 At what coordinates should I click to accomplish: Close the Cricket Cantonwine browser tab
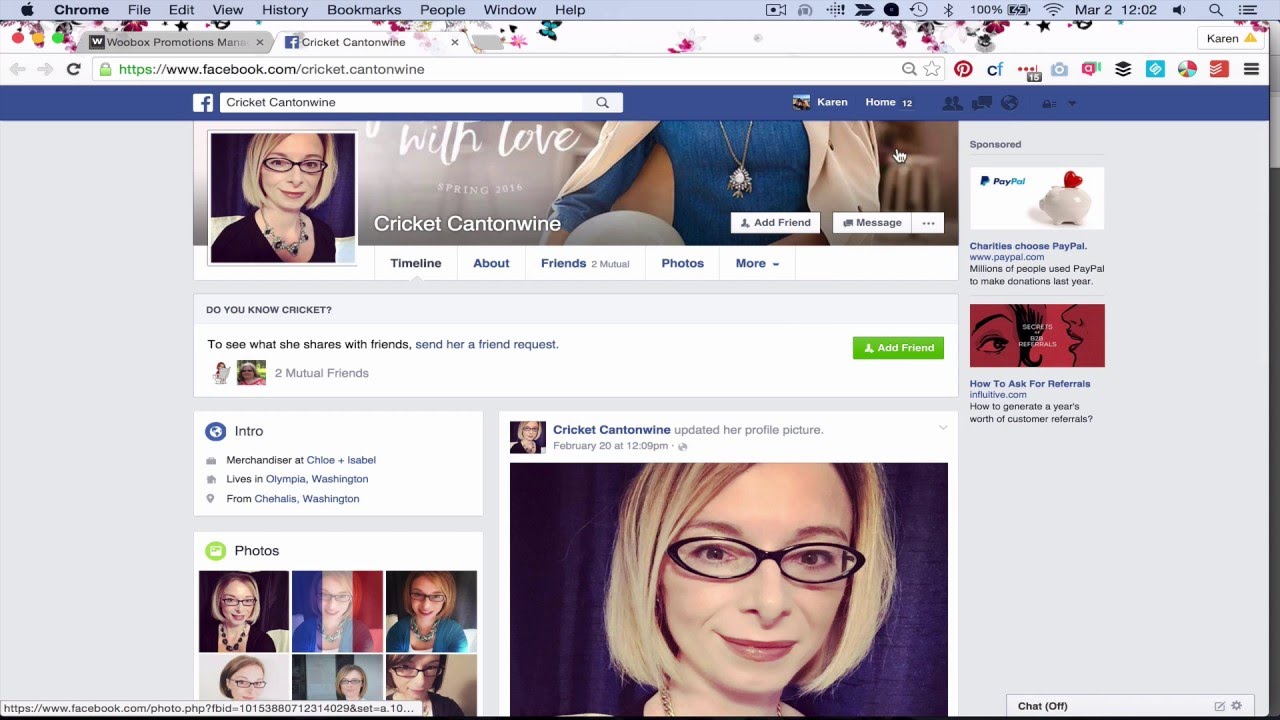click(455, 42)
